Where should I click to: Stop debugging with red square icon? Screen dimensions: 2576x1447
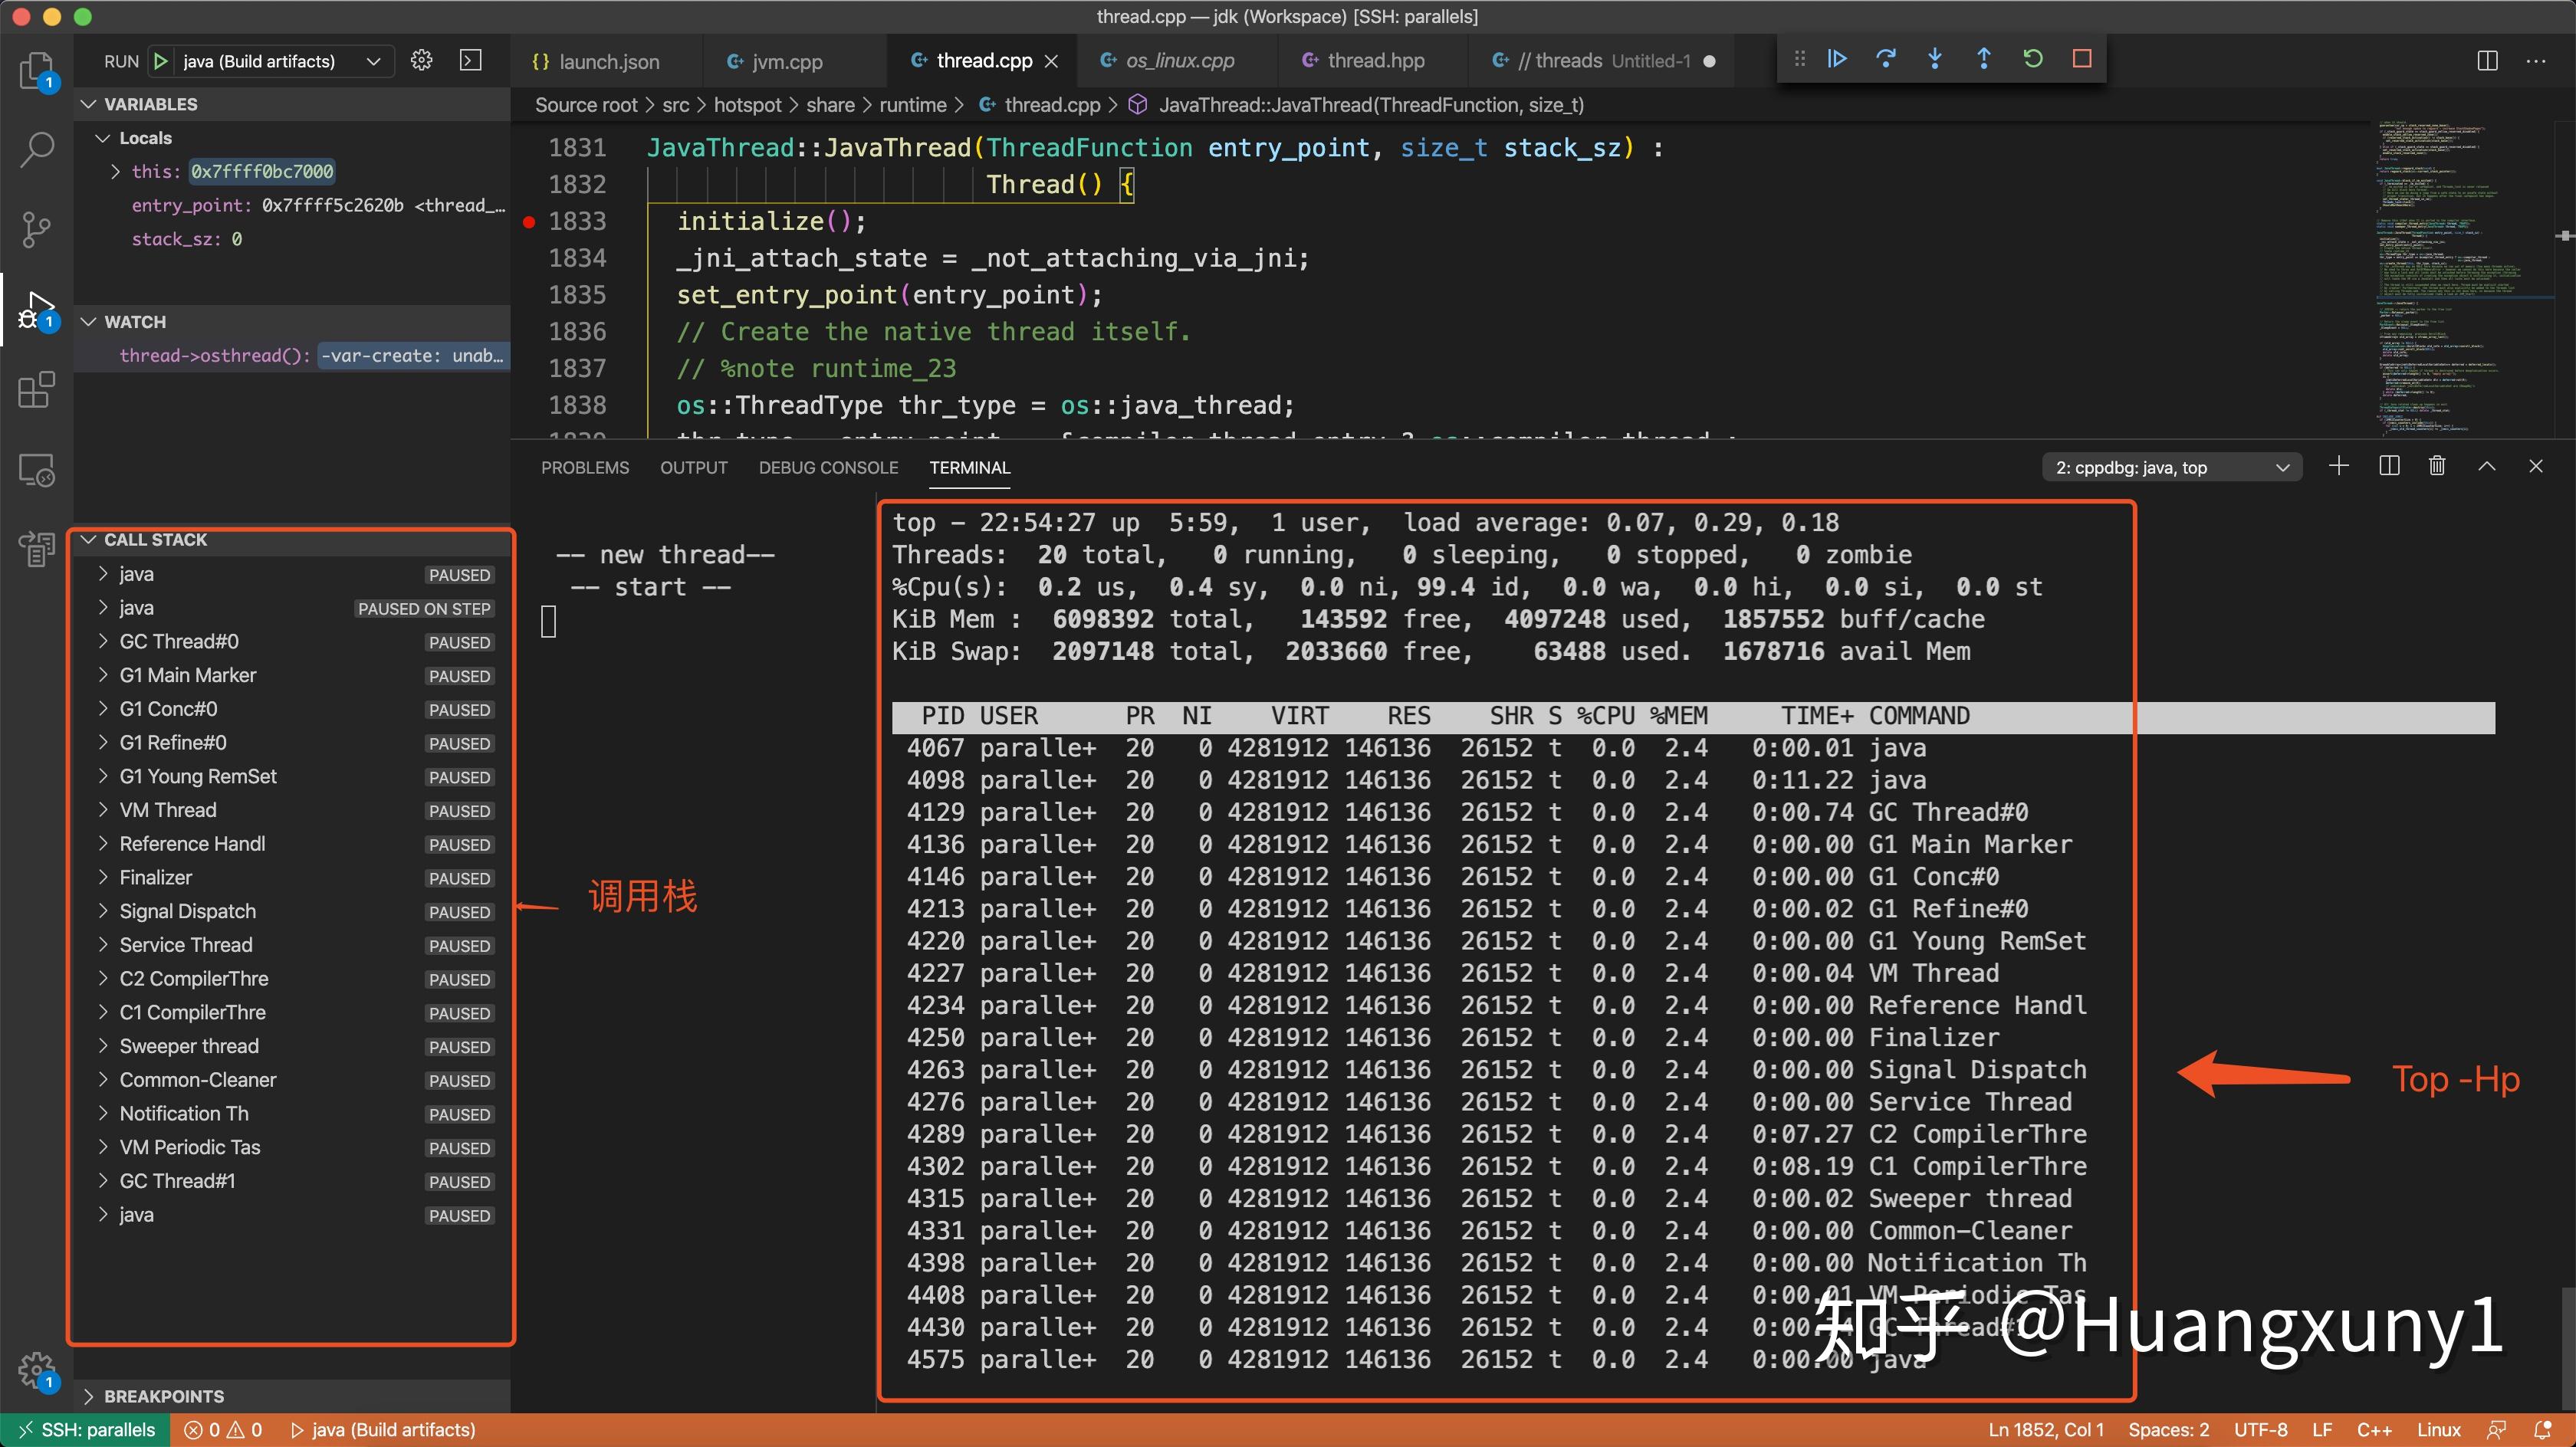coord(2081,59)
